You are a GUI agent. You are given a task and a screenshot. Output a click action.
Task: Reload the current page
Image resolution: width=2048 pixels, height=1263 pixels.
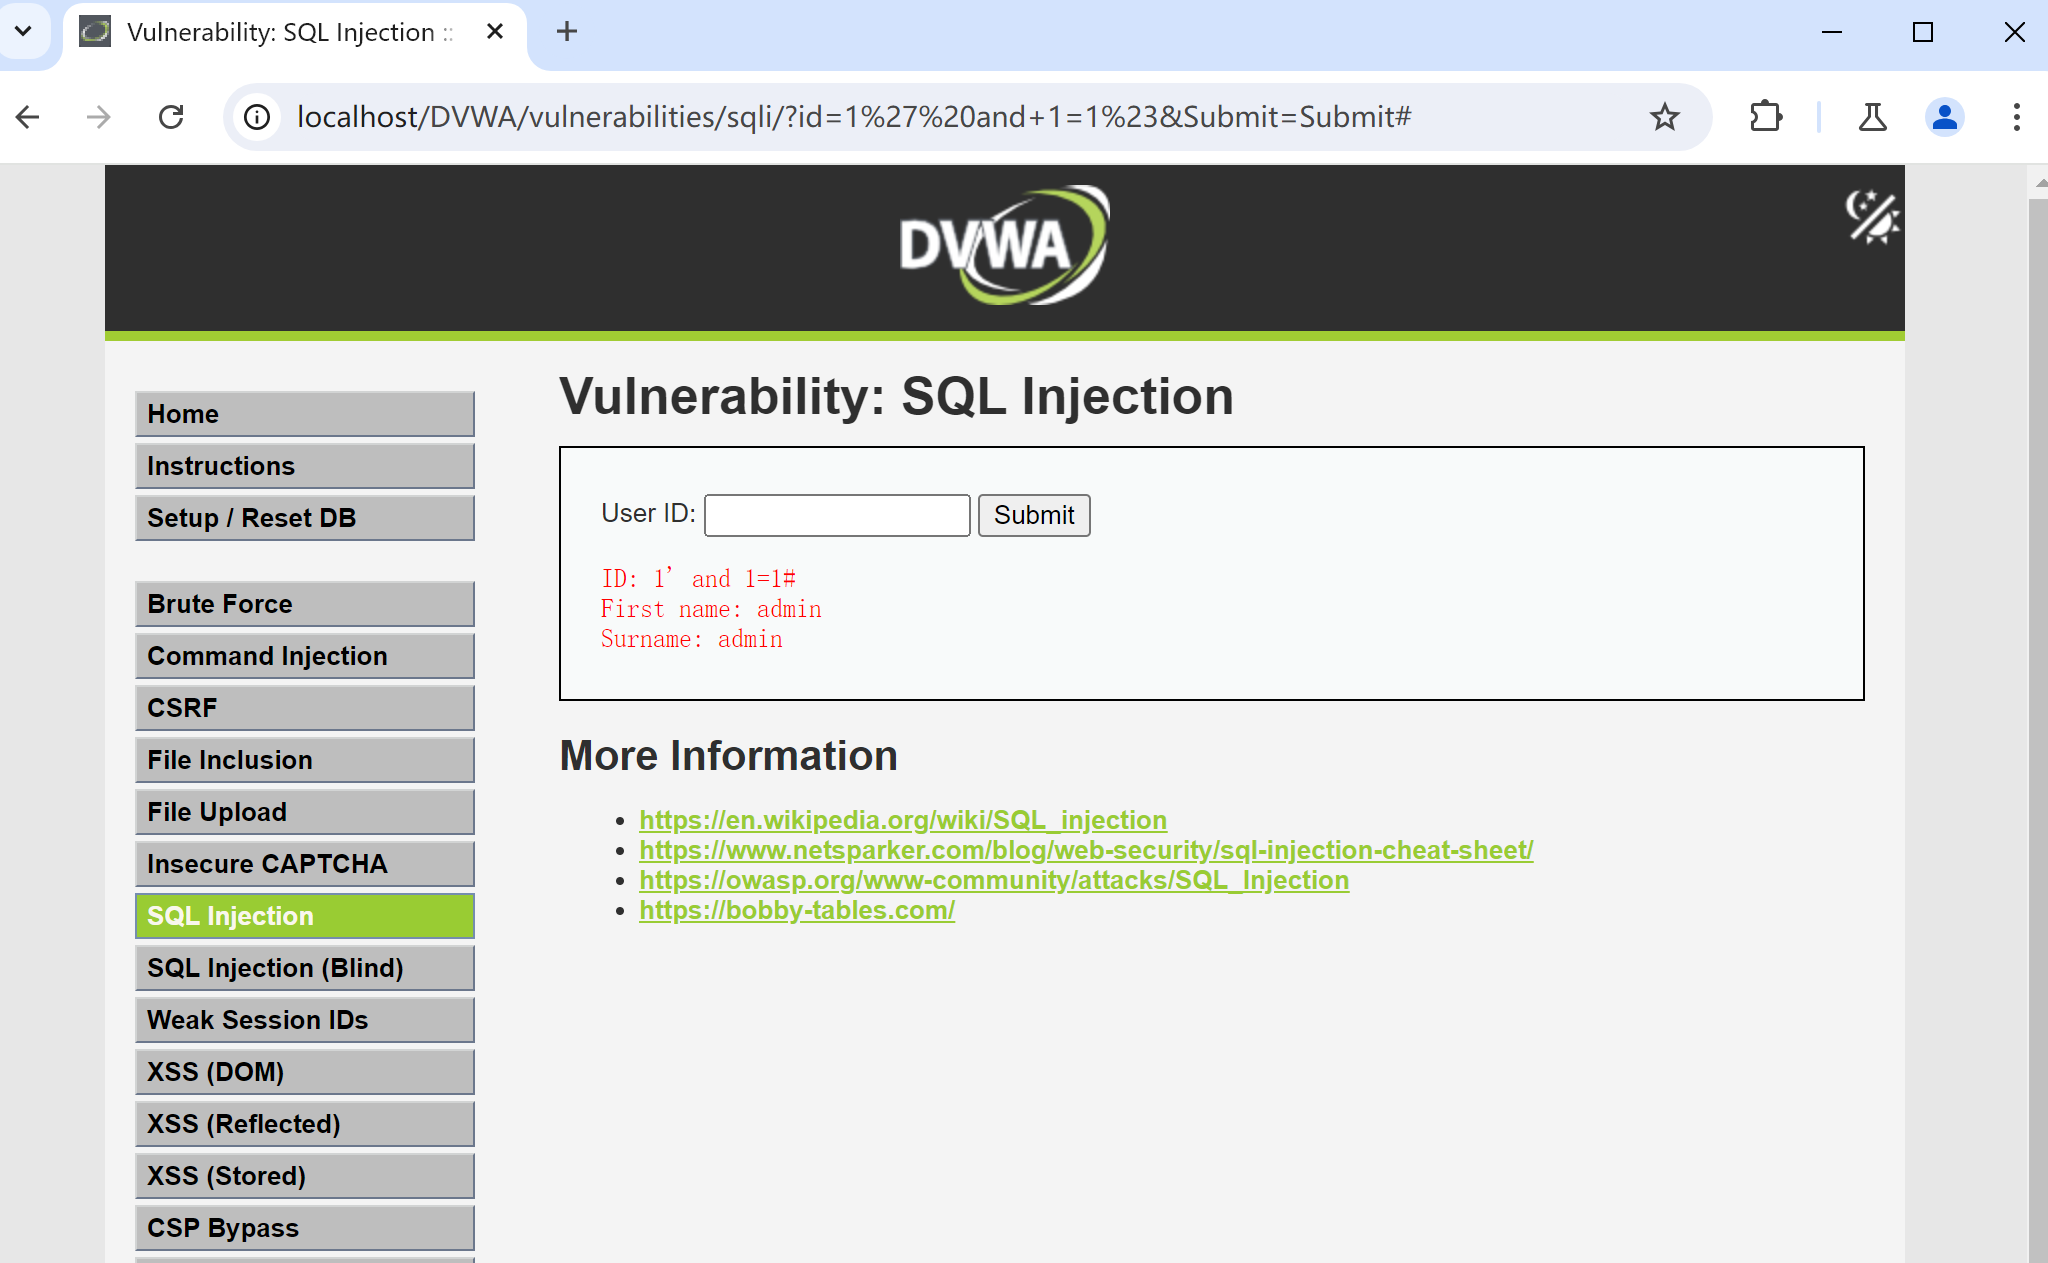click(x=171, y=117)
